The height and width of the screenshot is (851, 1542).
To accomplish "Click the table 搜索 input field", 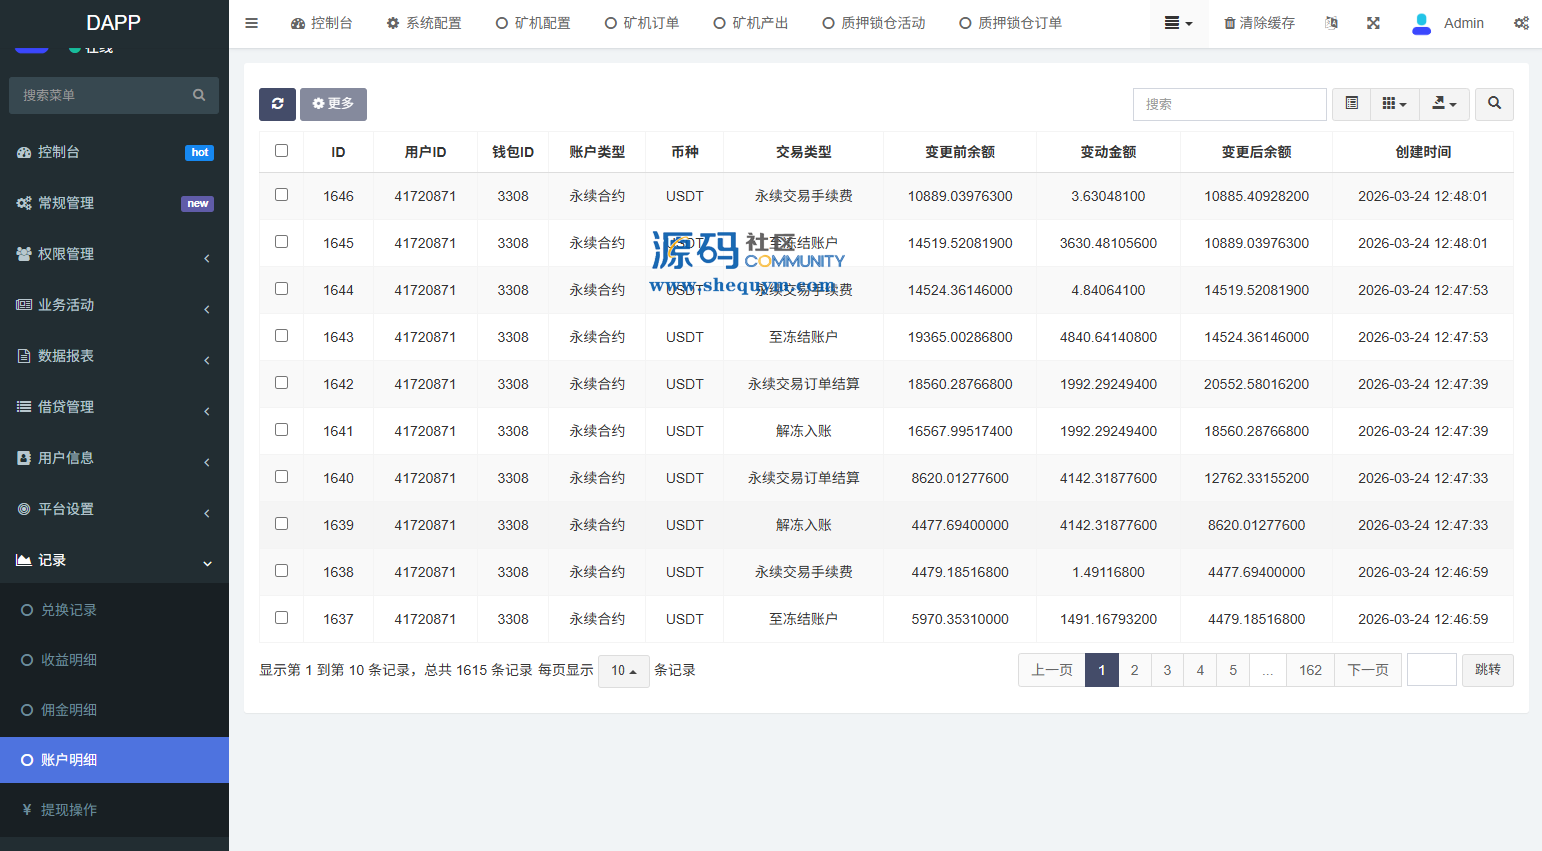I will click(x=1229, y=104).
